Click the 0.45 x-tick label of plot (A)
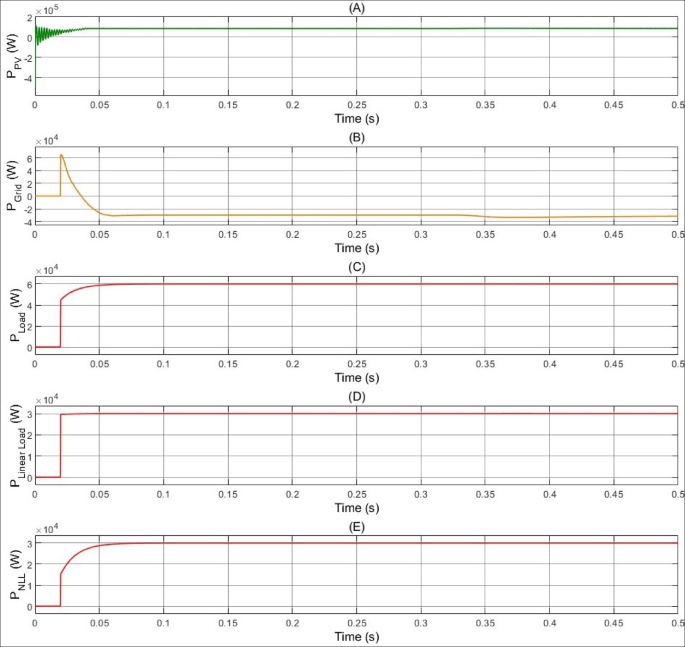 tap(613, 105)
